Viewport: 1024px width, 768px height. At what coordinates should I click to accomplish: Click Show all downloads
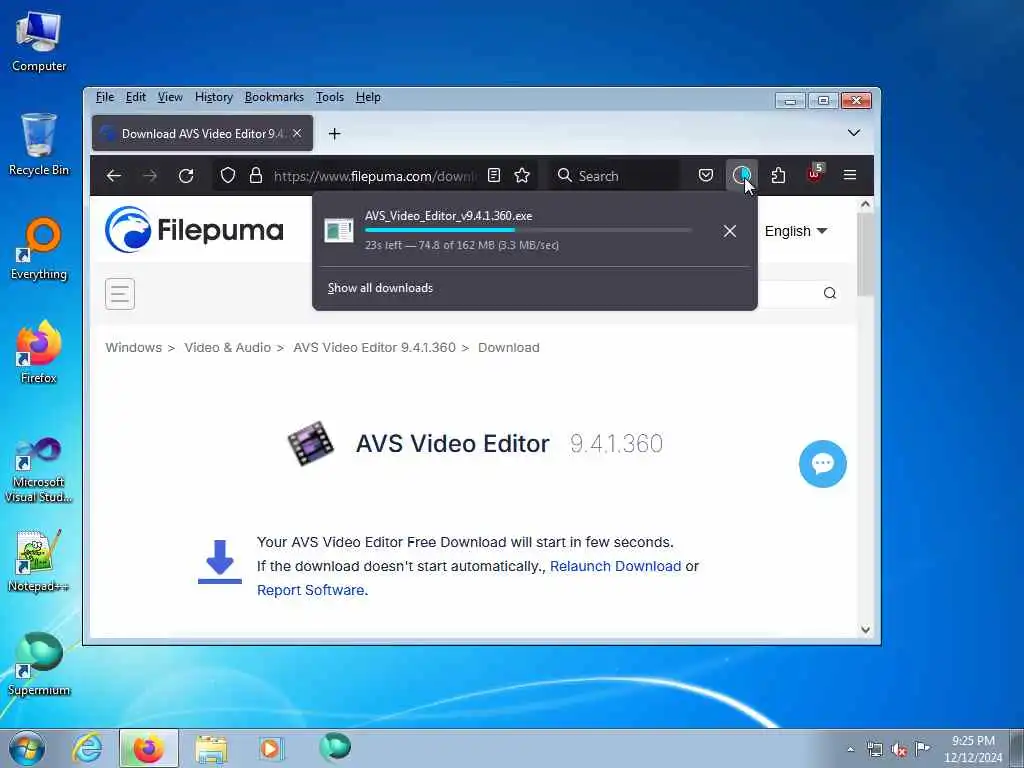click(380, 288)
